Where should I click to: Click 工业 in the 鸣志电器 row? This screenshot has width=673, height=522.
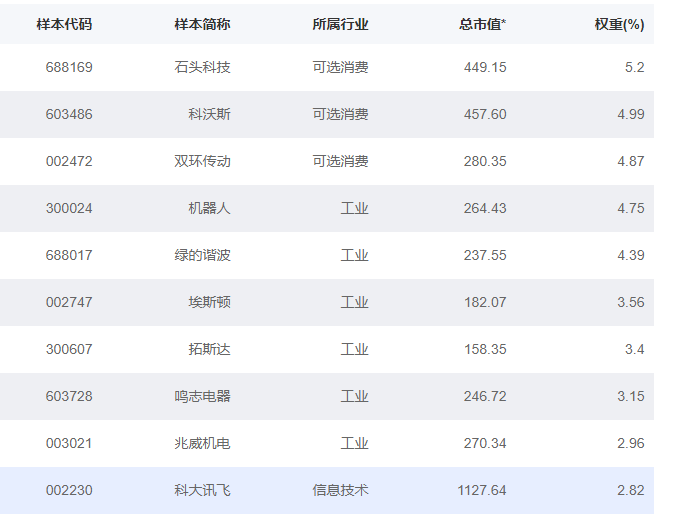coord(355,396)
